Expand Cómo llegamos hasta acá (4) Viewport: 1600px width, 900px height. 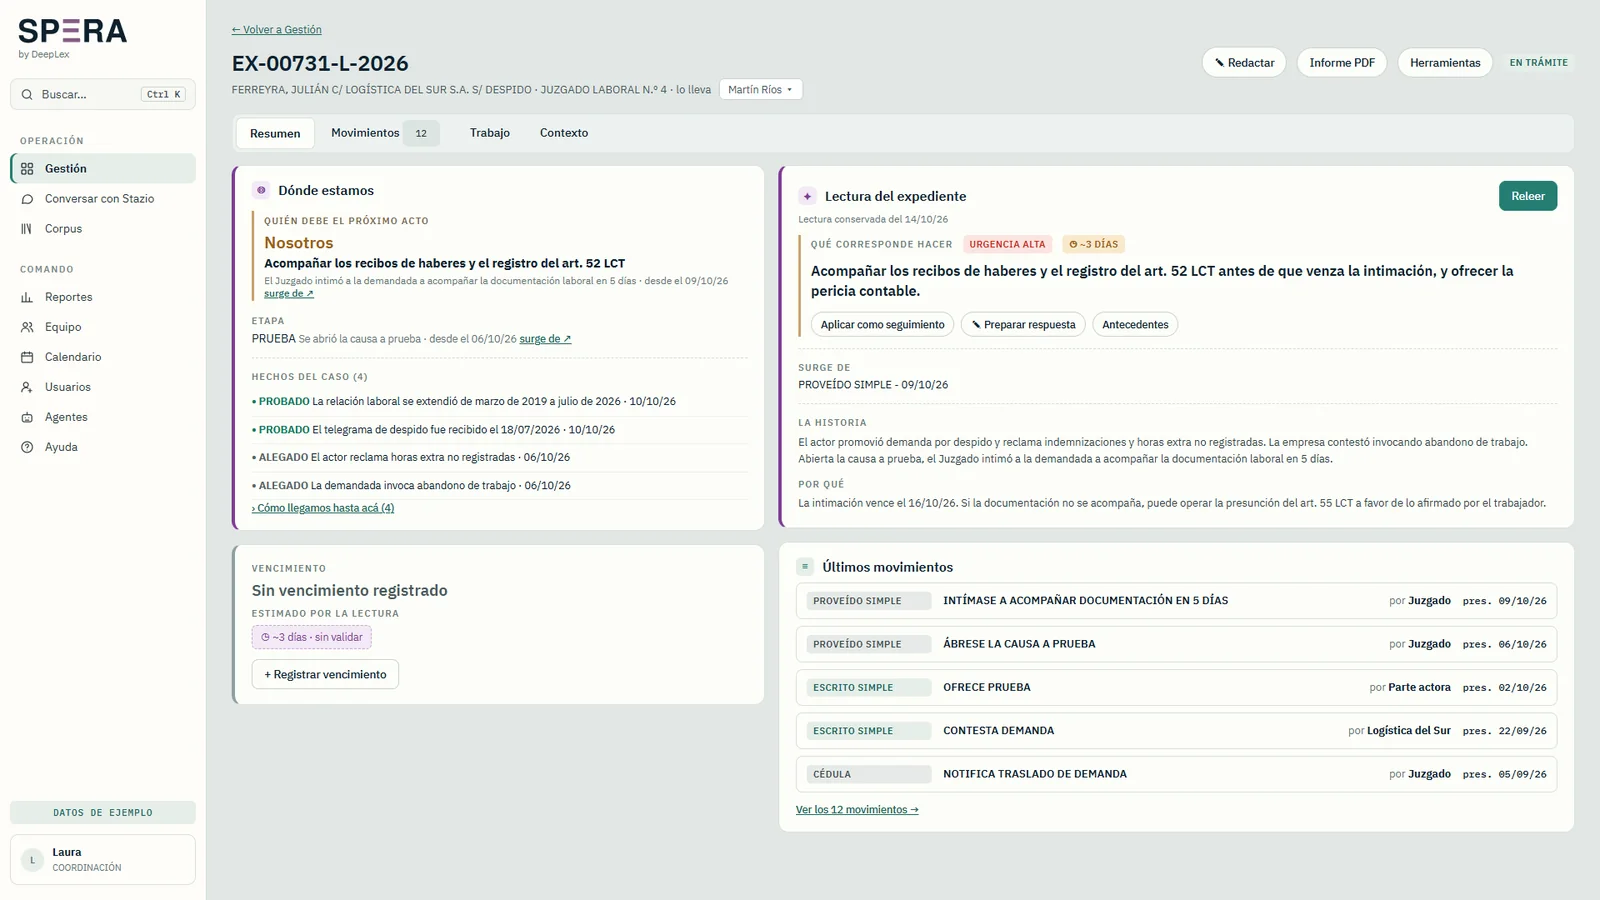coord(323,508)
